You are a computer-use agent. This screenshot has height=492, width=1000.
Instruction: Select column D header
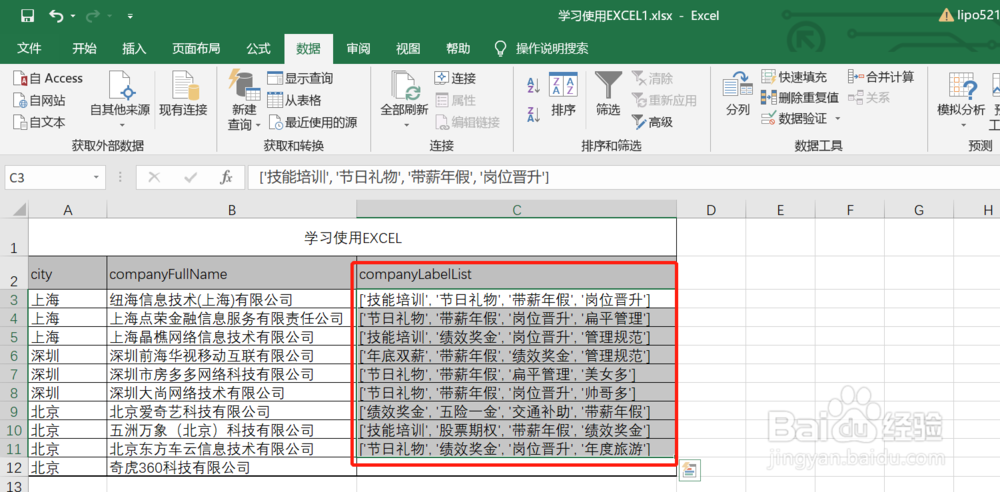711,210
